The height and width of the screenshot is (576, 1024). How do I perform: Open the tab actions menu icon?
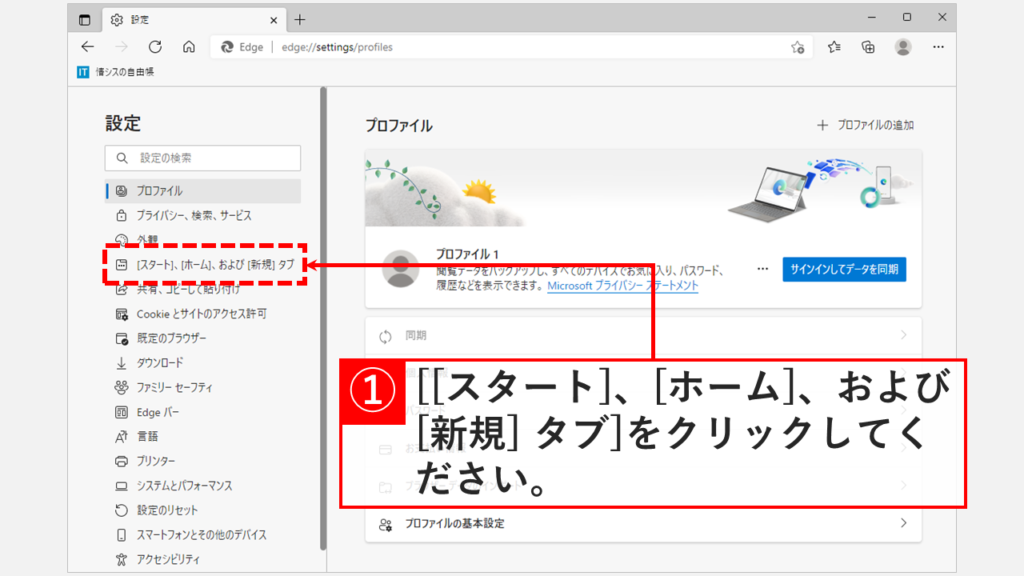(x=85, y=19)
